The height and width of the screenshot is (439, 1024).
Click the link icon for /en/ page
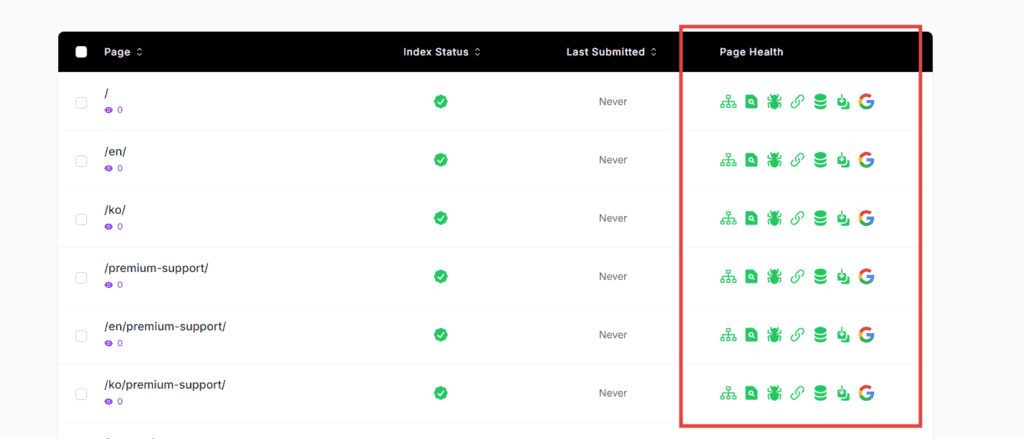[797, 160]
